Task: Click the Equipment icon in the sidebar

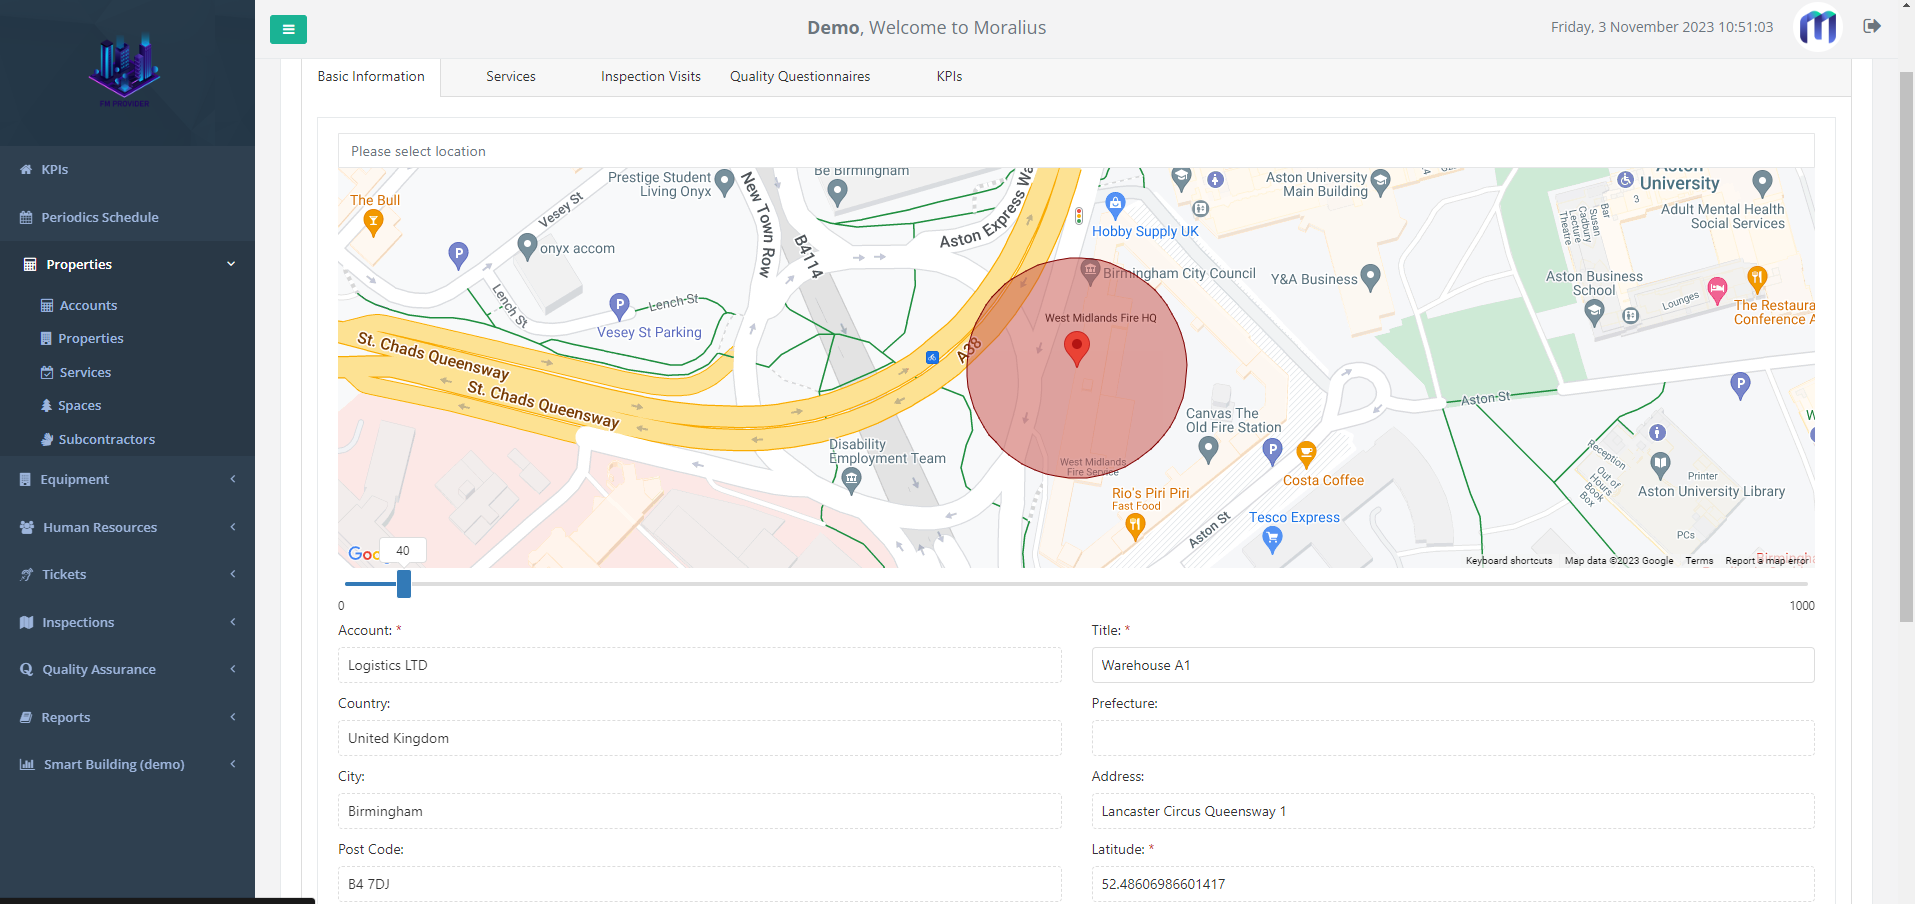Action: pyautogui.click(x=25, y=480)
